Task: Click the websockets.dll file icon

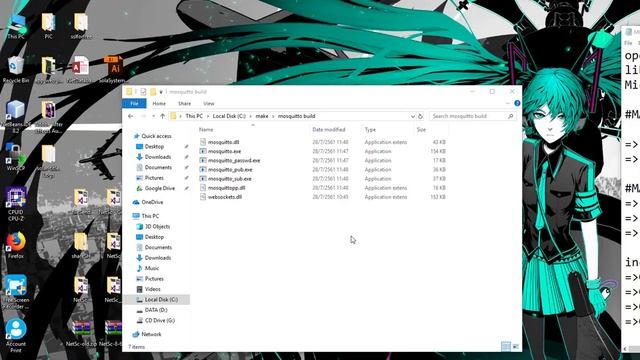Action: [x=203, y=197]
